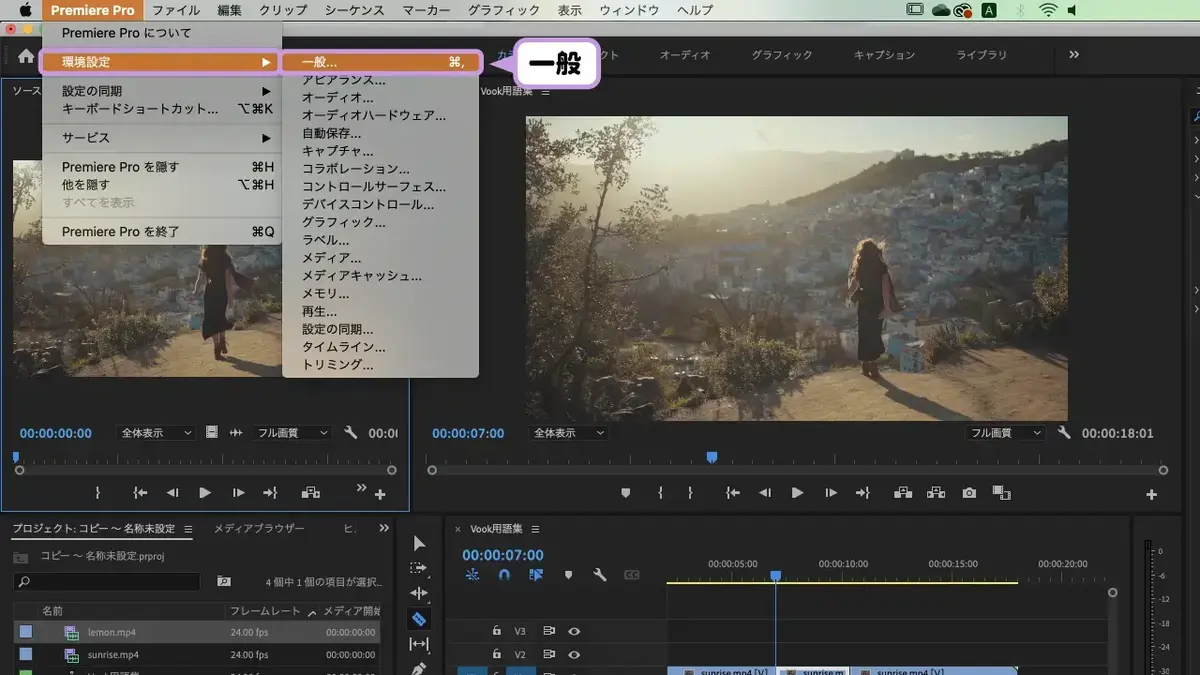Toggle the V3 track lock

pos(496,631)
